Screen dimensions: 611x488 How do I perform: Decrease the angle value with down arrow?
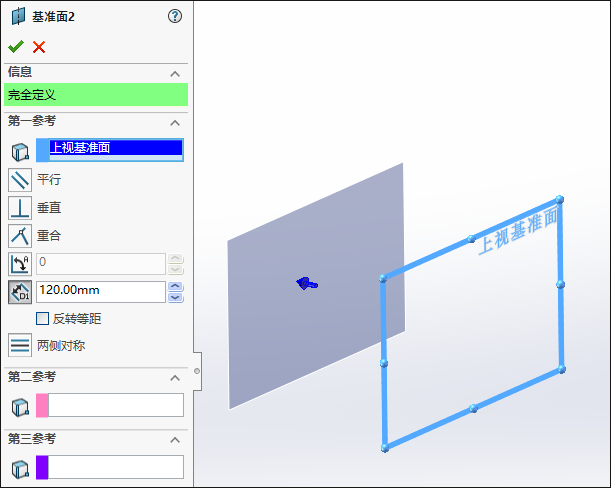(175, 269)
